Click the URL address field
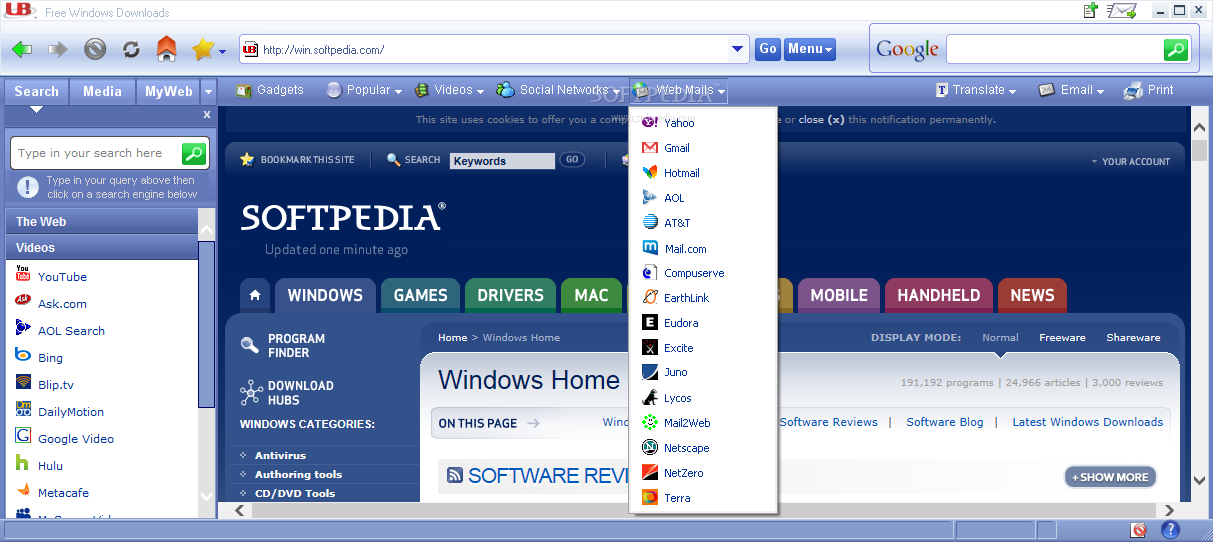Screen dimensions: 1213x542 point(486,49)
